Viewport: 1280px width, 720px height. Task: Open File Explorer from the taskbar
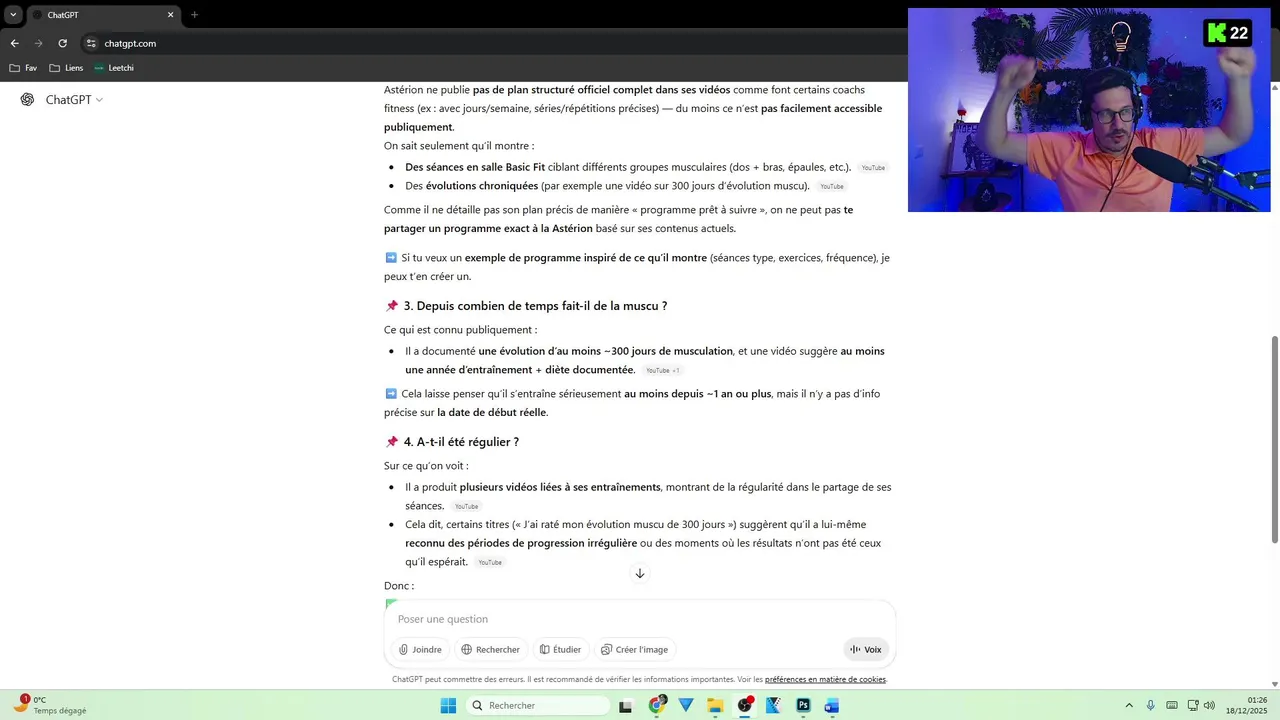point(715,706)
